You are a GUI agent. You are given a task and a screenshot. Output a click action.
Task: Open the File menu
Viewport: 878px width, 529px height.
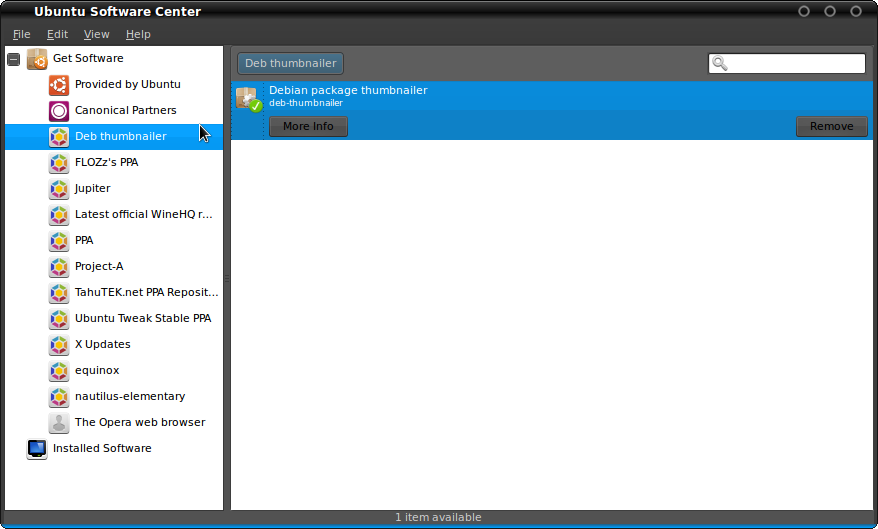click(x=21, y=34)
